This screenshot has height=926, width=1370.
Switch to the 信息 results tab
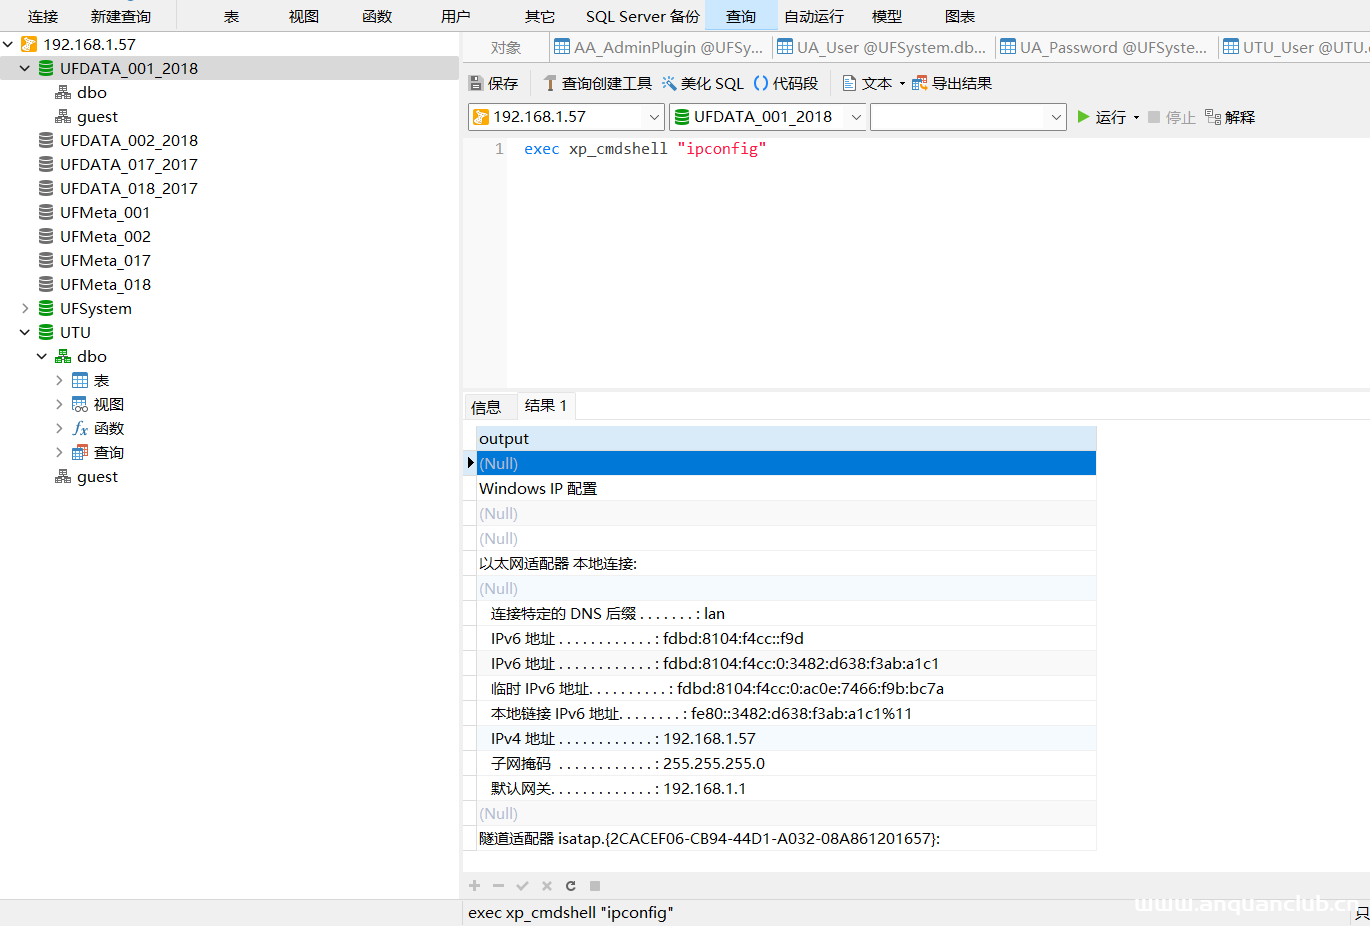coord(486,407)
